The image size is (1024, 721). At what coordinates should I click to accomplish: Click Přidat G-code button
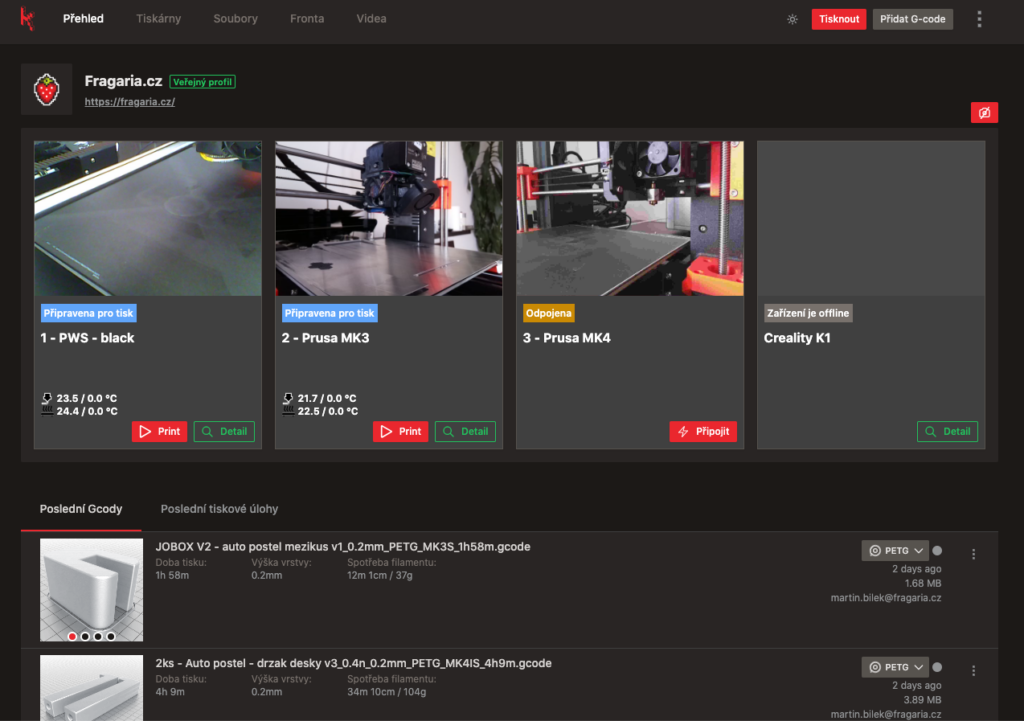tap(912, 19)
